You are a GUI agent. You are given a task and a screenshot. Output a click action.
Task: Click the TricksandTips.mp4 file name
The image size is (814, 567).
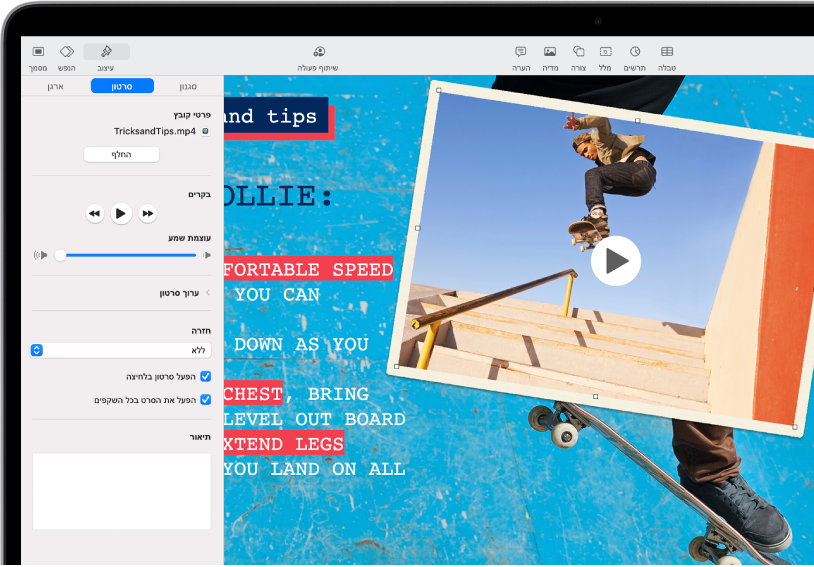point(155,131)
